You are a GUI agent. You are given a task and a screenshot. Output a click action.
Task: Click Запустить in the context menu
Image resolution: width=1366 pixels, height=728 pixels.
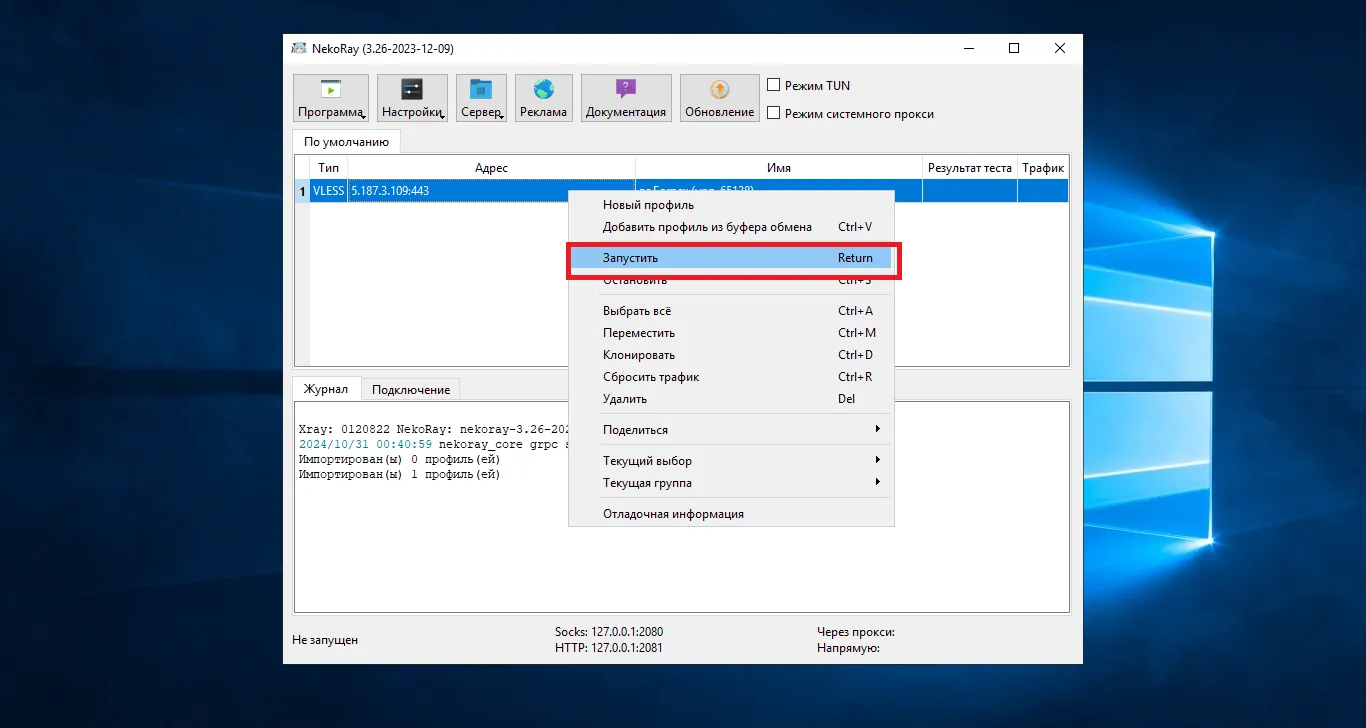click(x=731, y=258)
